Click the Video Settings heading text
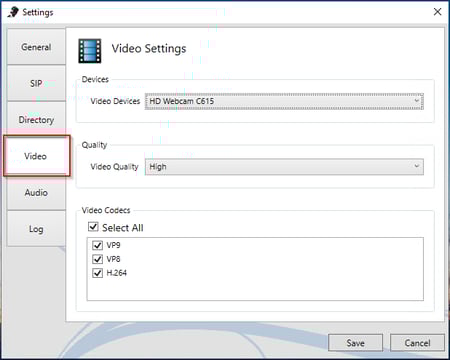The height and width of the screenshot is (360, 450). pos(149,49)
